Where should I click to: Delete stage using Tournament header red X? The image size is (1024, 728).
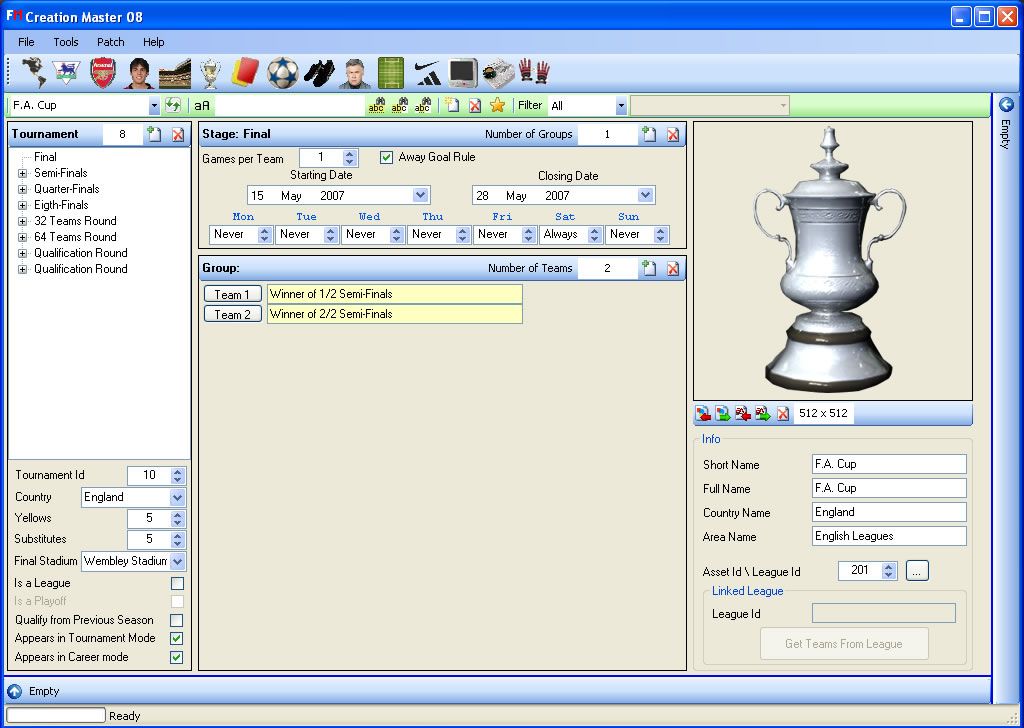coord(178,135)
